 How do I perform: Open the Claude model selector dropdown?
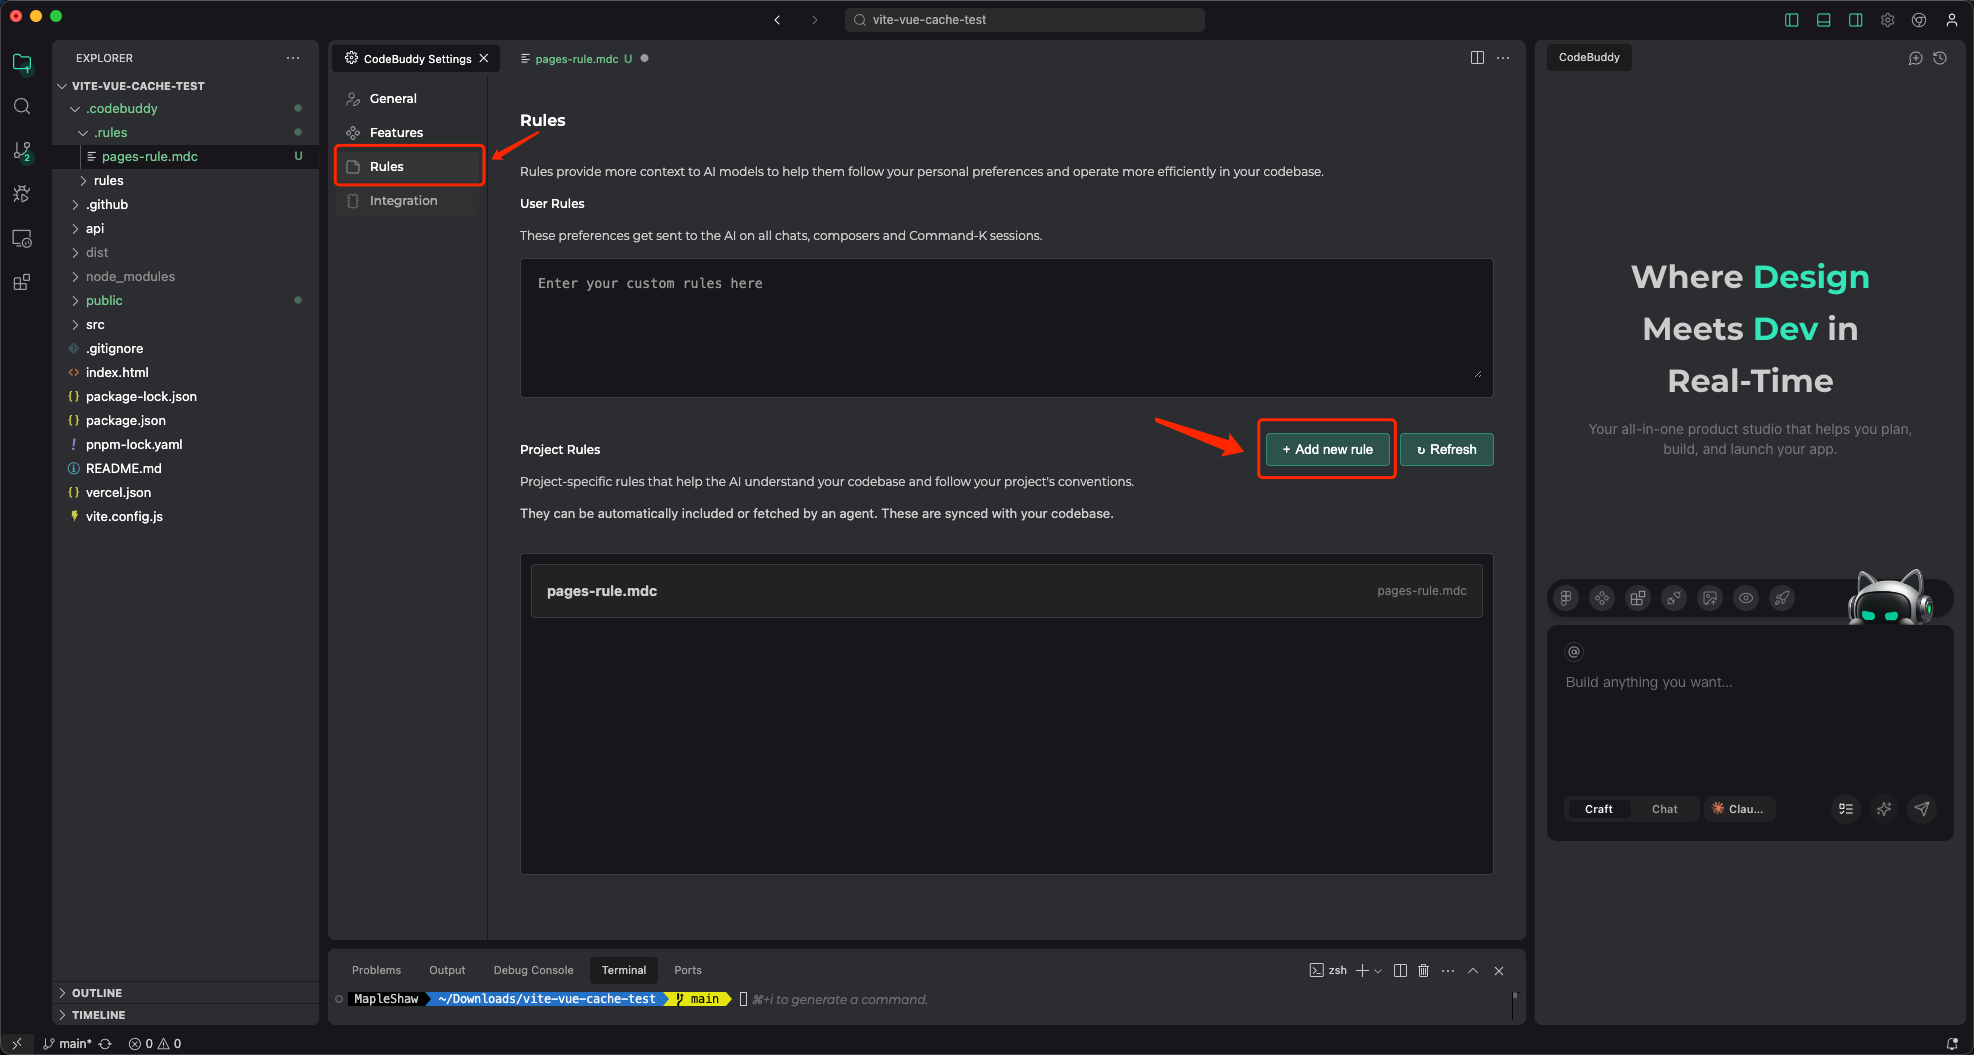[x=1739, y=809]
